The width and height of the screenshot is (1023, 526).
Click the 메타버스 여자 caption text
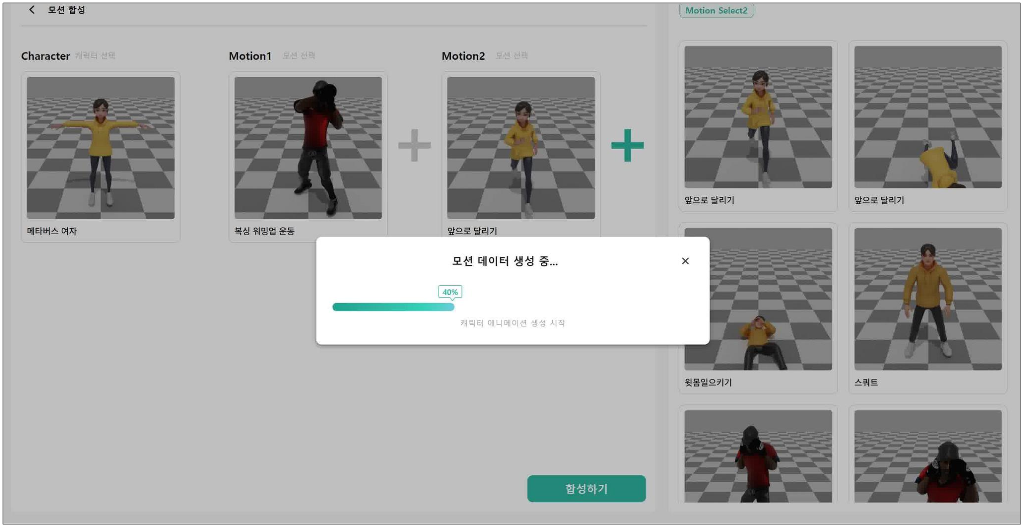tap(52, 231)
